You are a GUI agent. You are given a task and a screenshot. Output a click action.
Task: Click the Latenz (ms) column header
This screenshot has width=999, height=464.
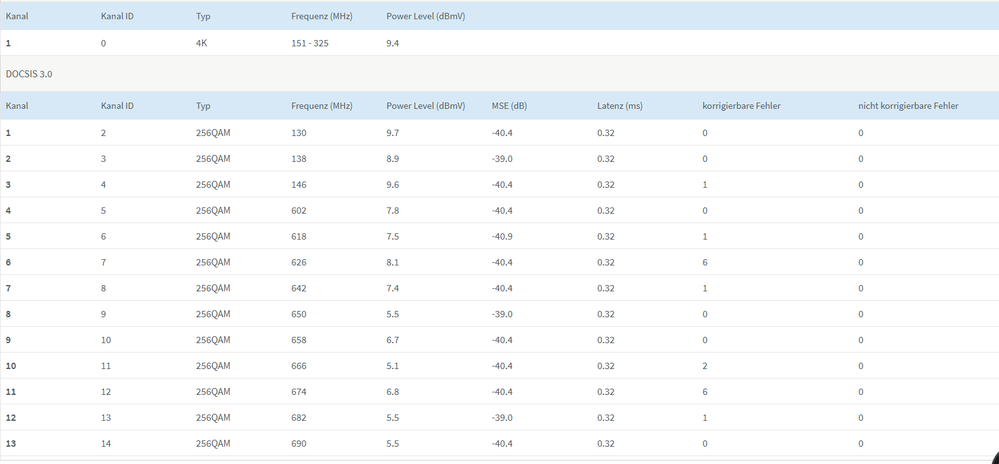pos(620,106)
